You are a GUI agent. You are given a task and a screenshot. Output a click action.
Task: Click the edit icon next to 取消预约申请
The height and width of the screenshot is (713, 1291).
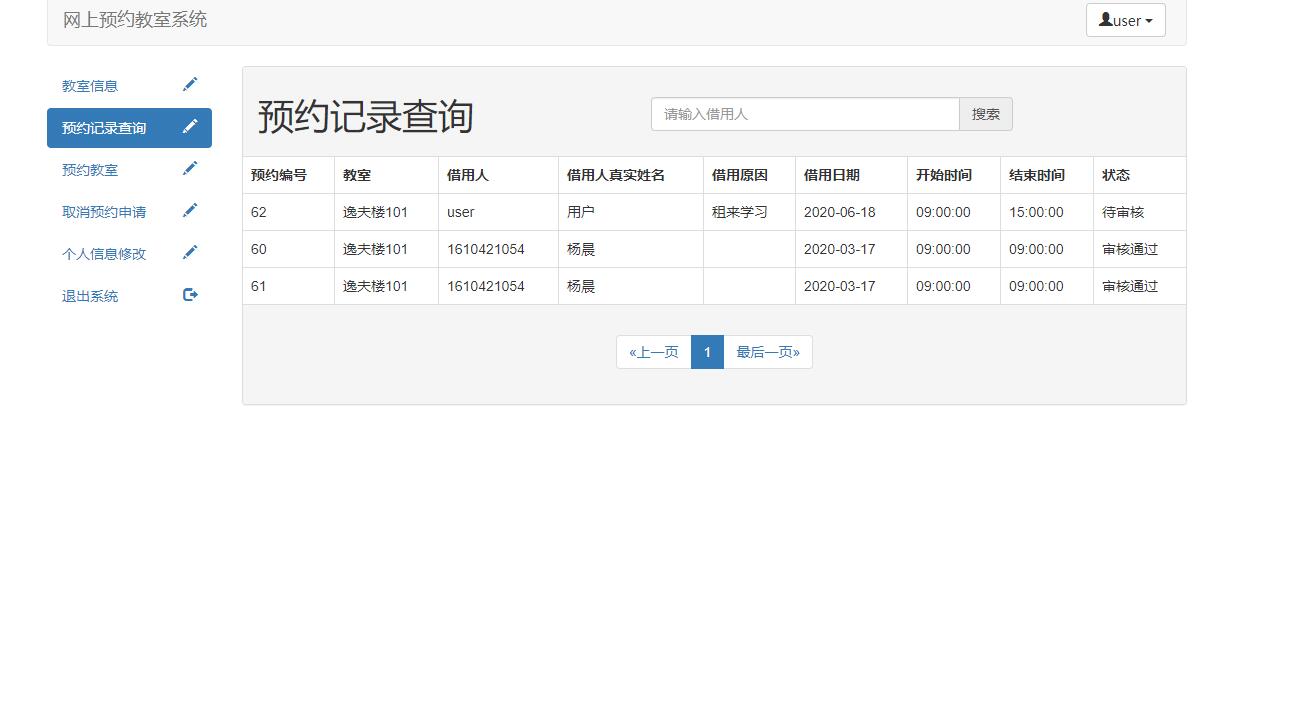pyautogui.click(x=190, y=210)
